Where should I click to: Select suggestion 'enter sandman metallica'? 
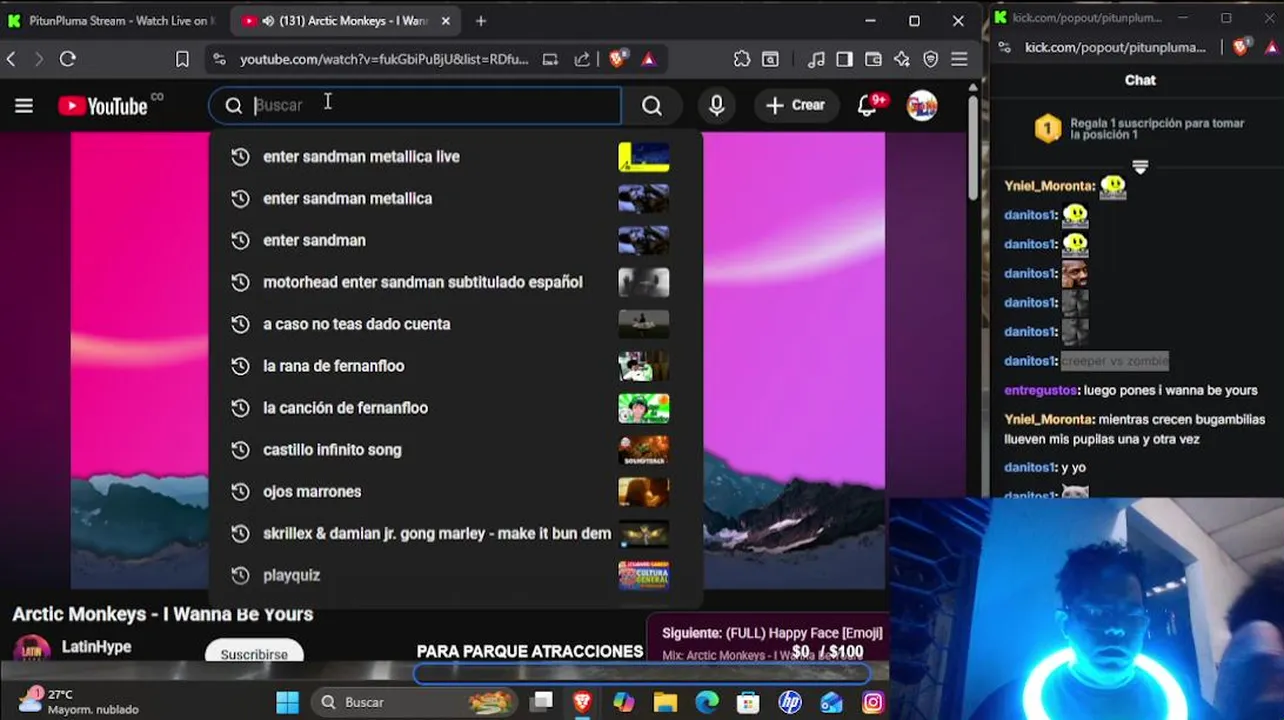[455, 199]
